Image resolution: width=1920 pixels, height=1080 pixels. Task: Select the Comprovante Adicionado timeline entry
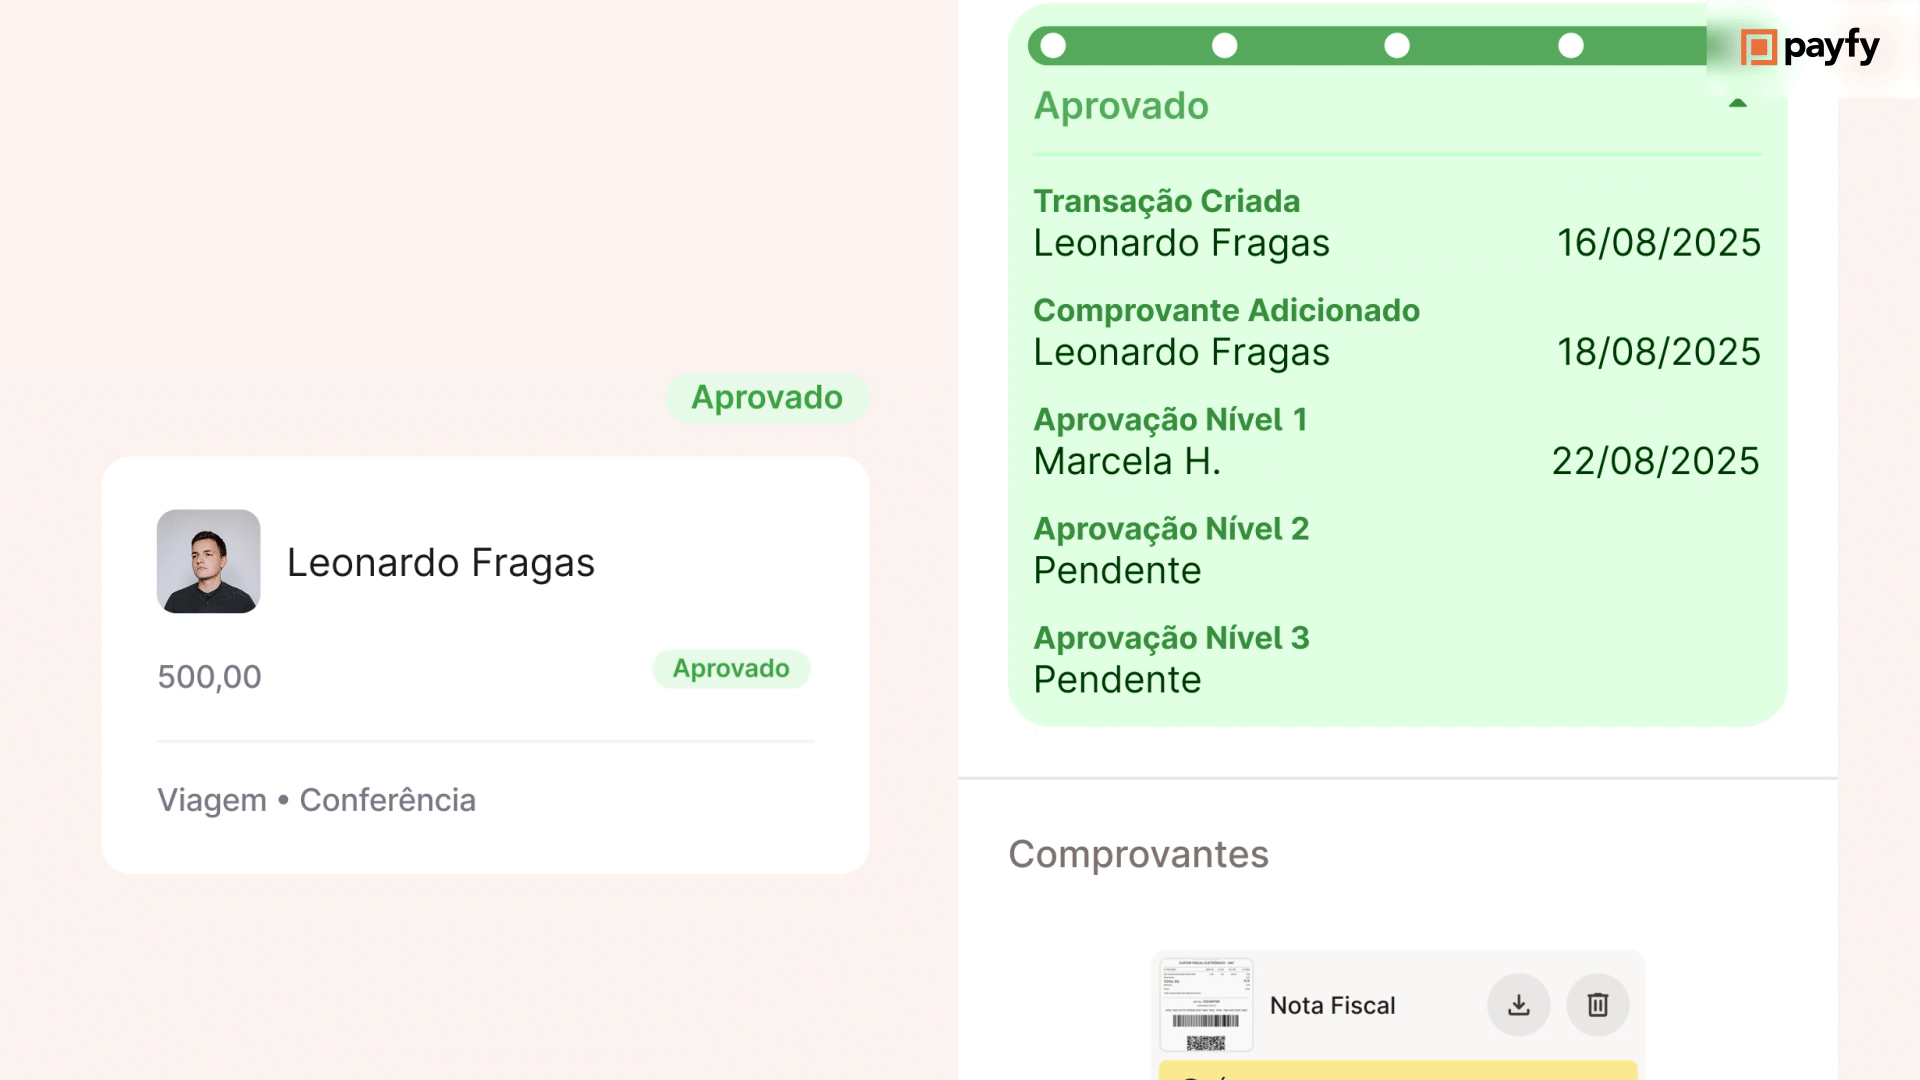[x=1226, y=311]
